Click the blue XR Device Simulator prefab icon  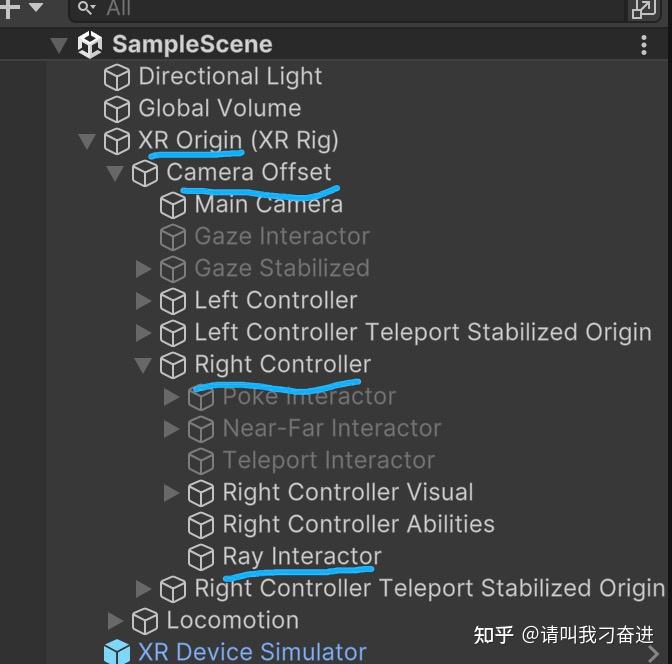(117, 652)
